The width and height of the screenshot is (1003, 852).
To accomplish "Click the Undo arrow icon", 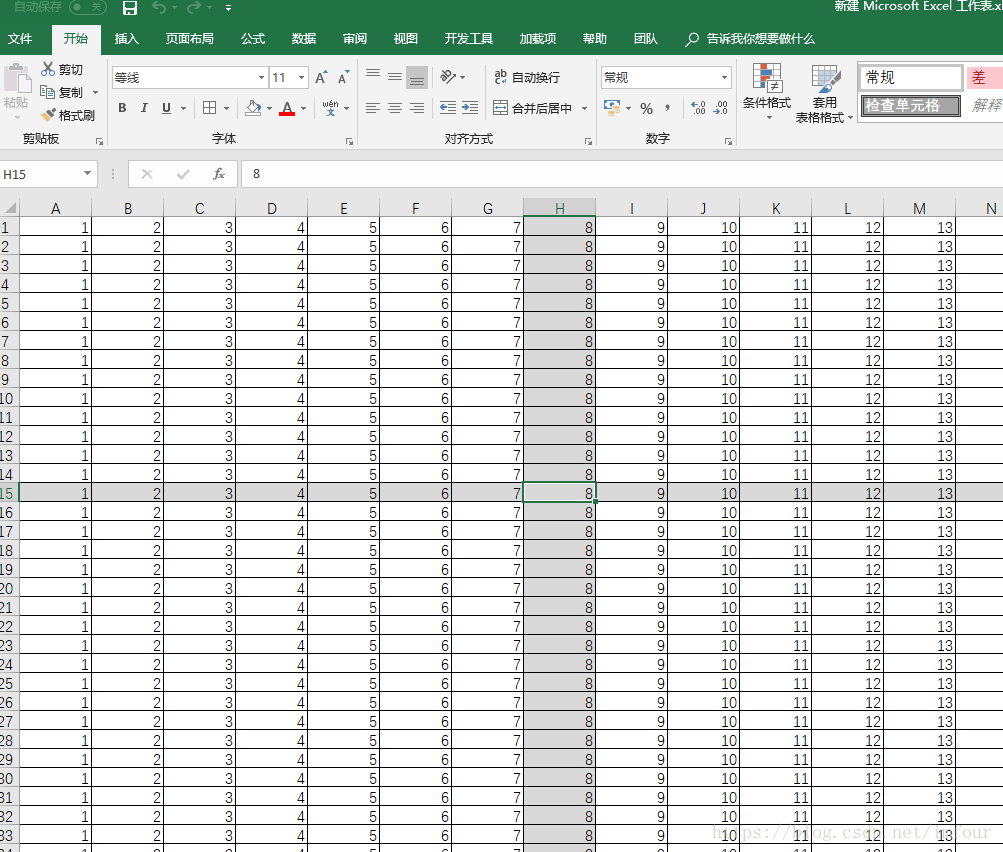I will [x=159, y=8].
